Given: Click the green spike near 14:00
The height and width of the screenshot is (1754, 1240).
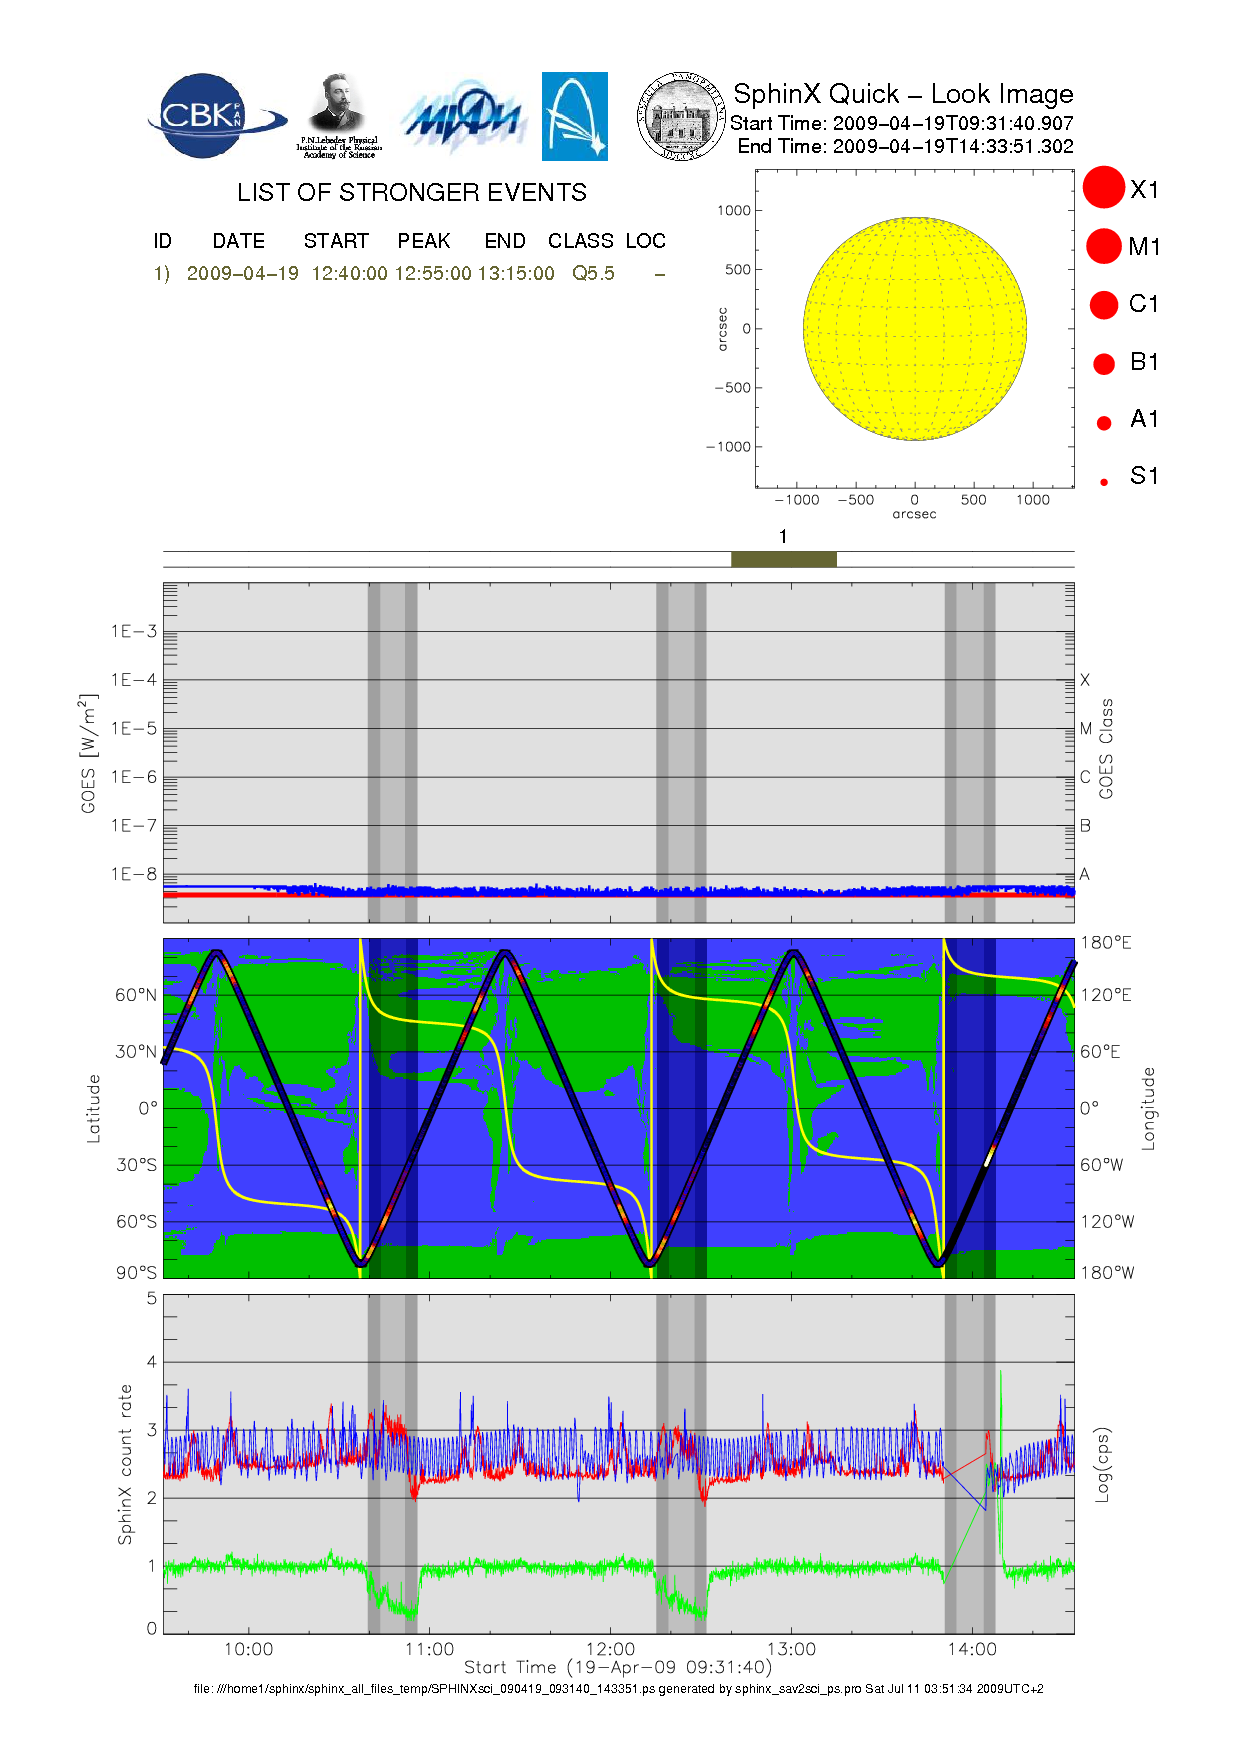Looking at the screenshot, I should click(x=1000, y=1400).
